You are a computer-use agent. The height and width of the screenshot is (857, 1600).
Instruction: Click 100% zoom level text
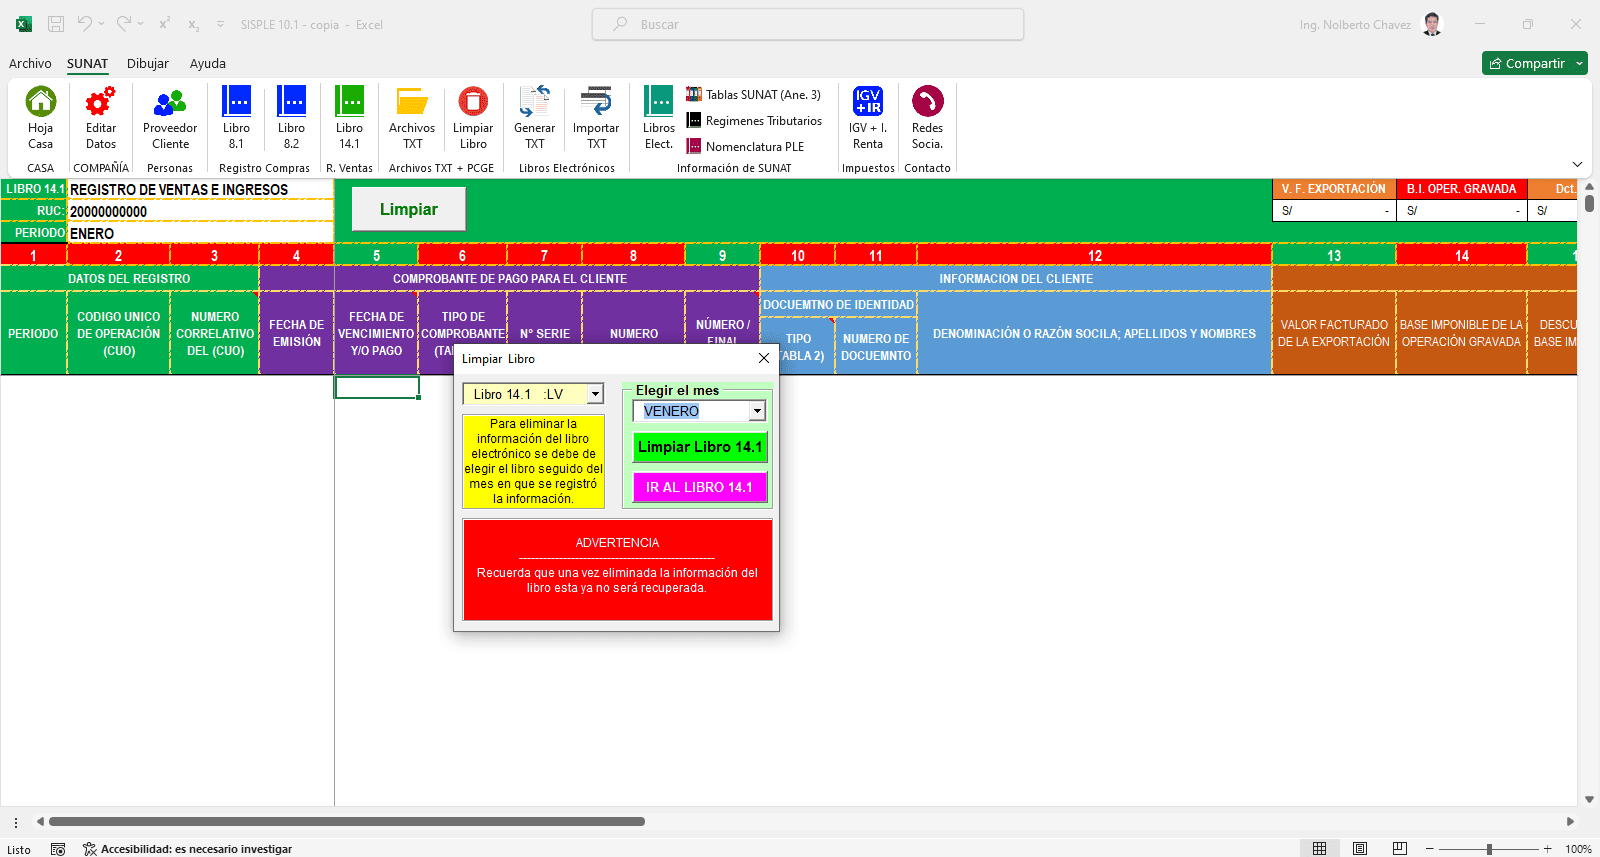[x=1578, y=849]
